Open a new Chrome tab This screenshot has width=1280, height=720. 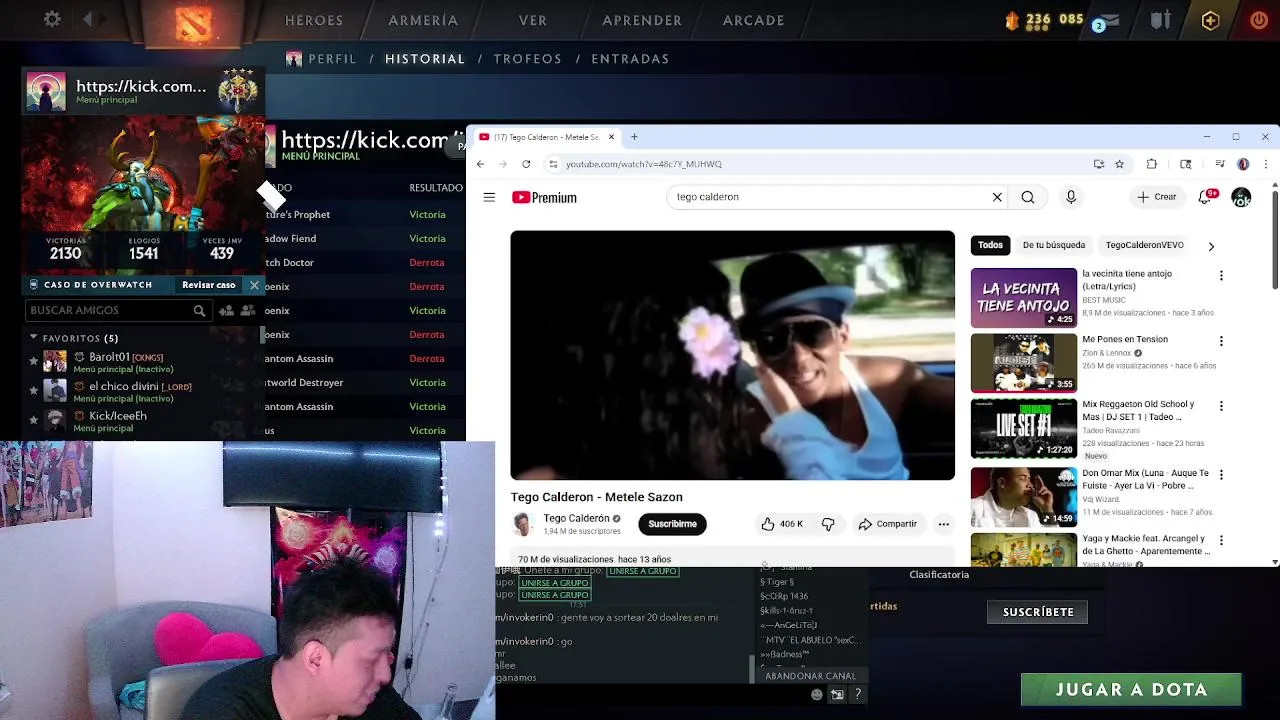coord(633,137)
